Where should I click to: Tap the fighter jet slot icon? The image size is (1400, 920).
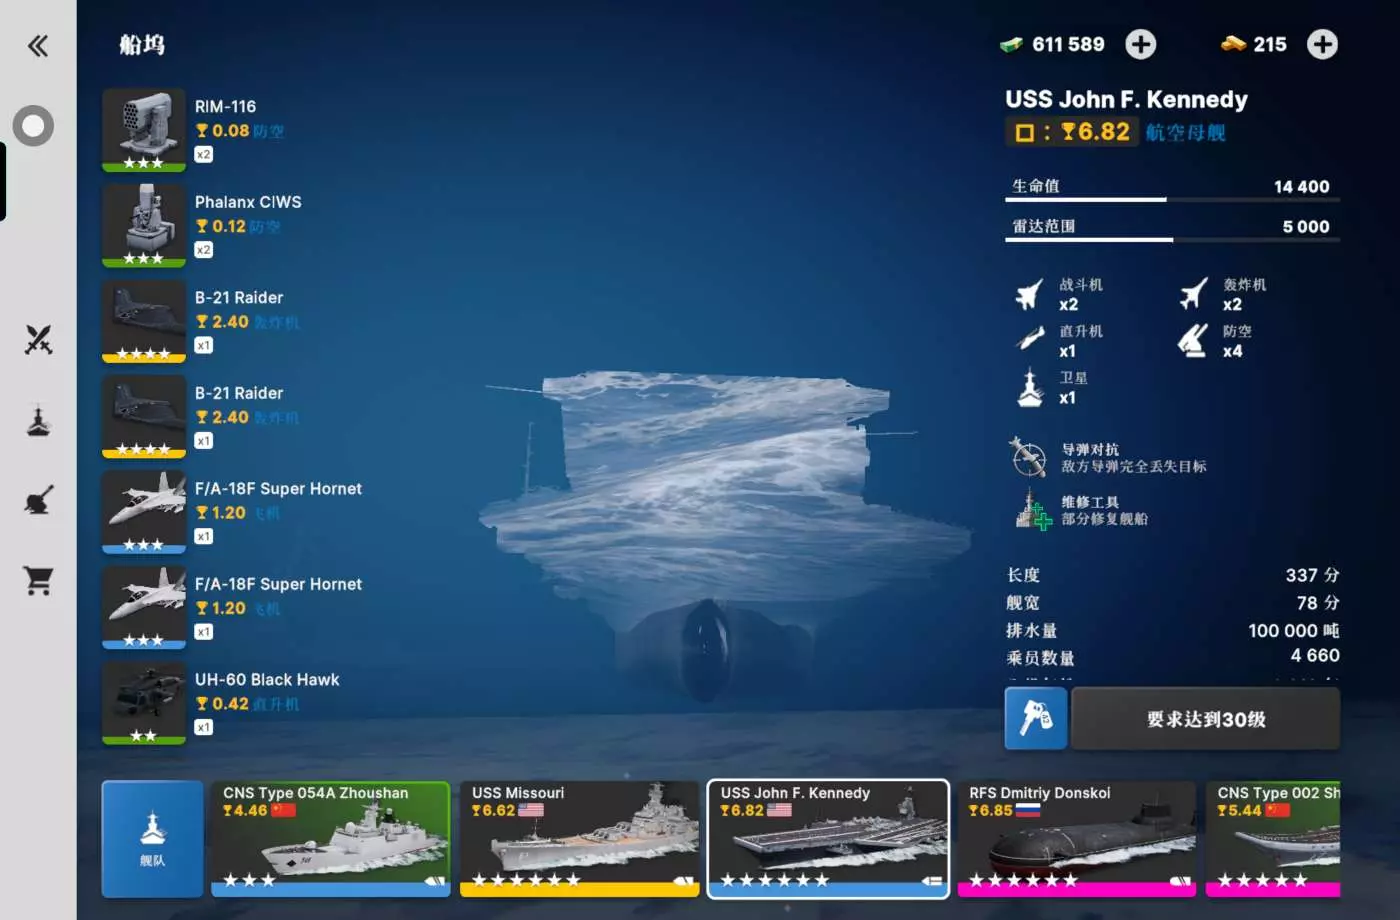click(1029, 295)
